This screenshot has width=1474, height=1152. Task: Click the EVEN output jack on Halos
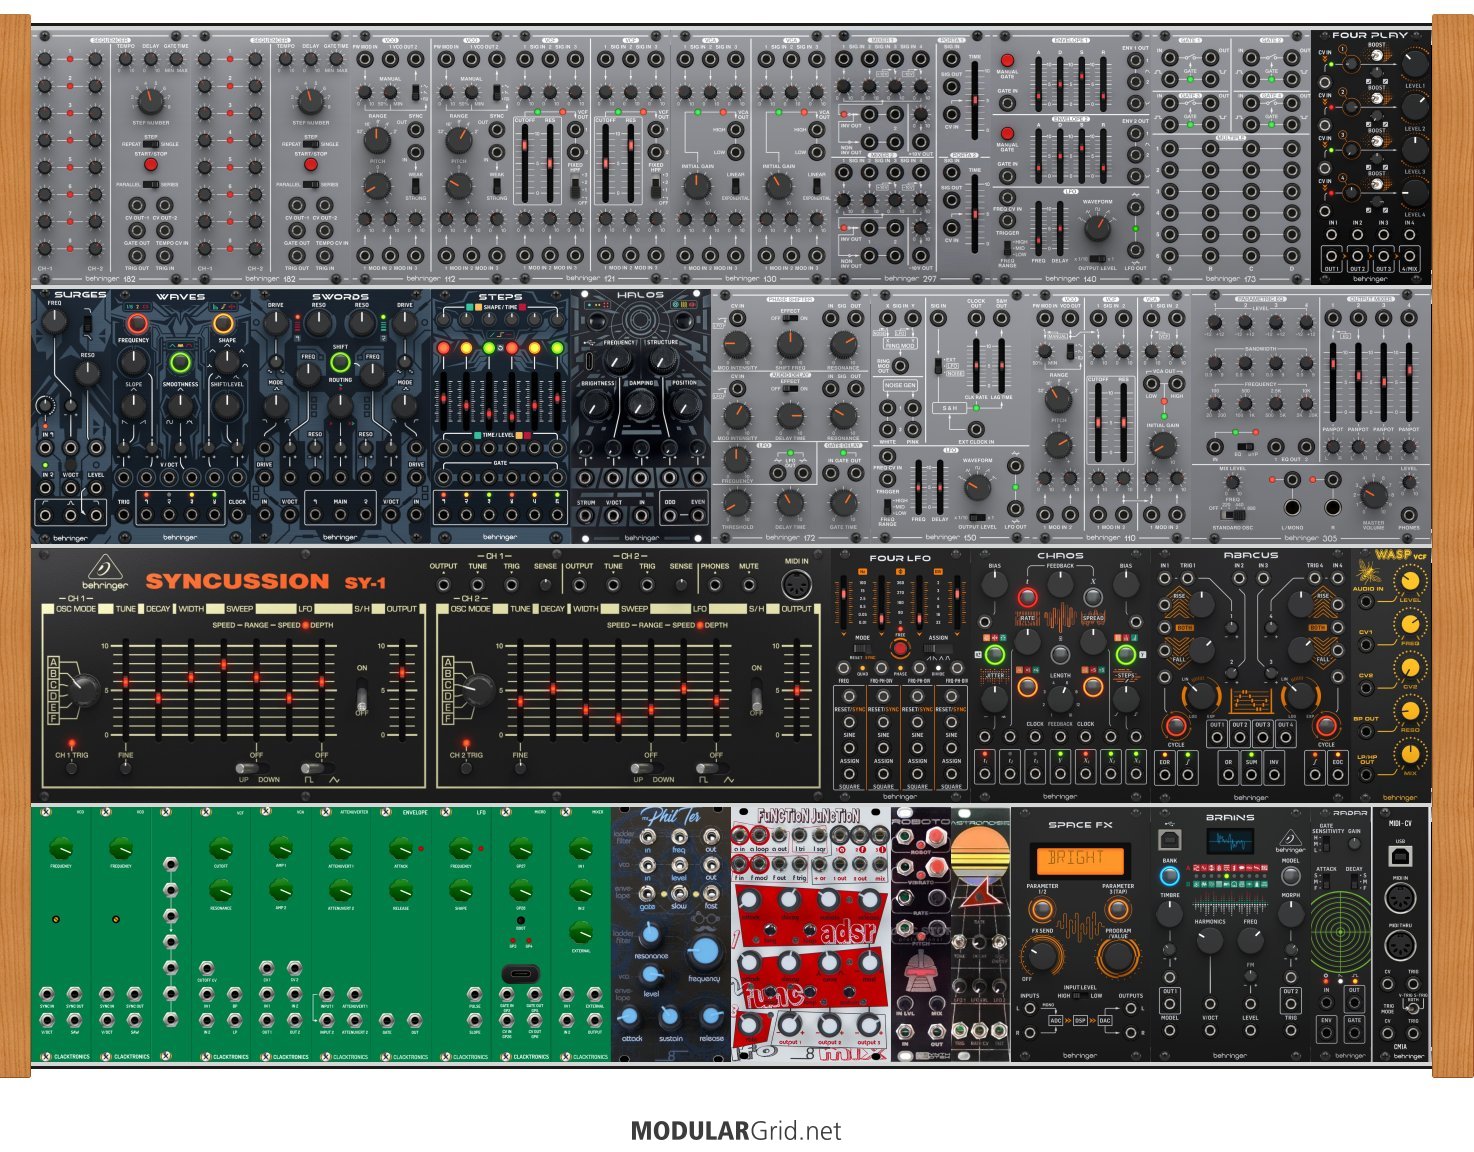pos(697,516)
